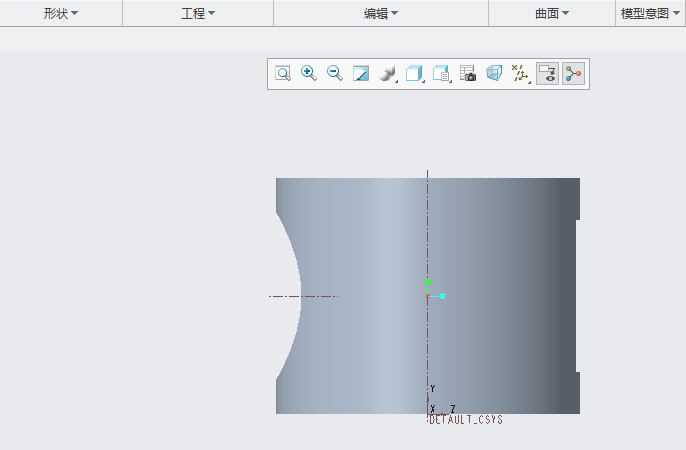Open the saved orientations box icon
686x450 pixels.
pyautogui.click(x=415, y=74)
